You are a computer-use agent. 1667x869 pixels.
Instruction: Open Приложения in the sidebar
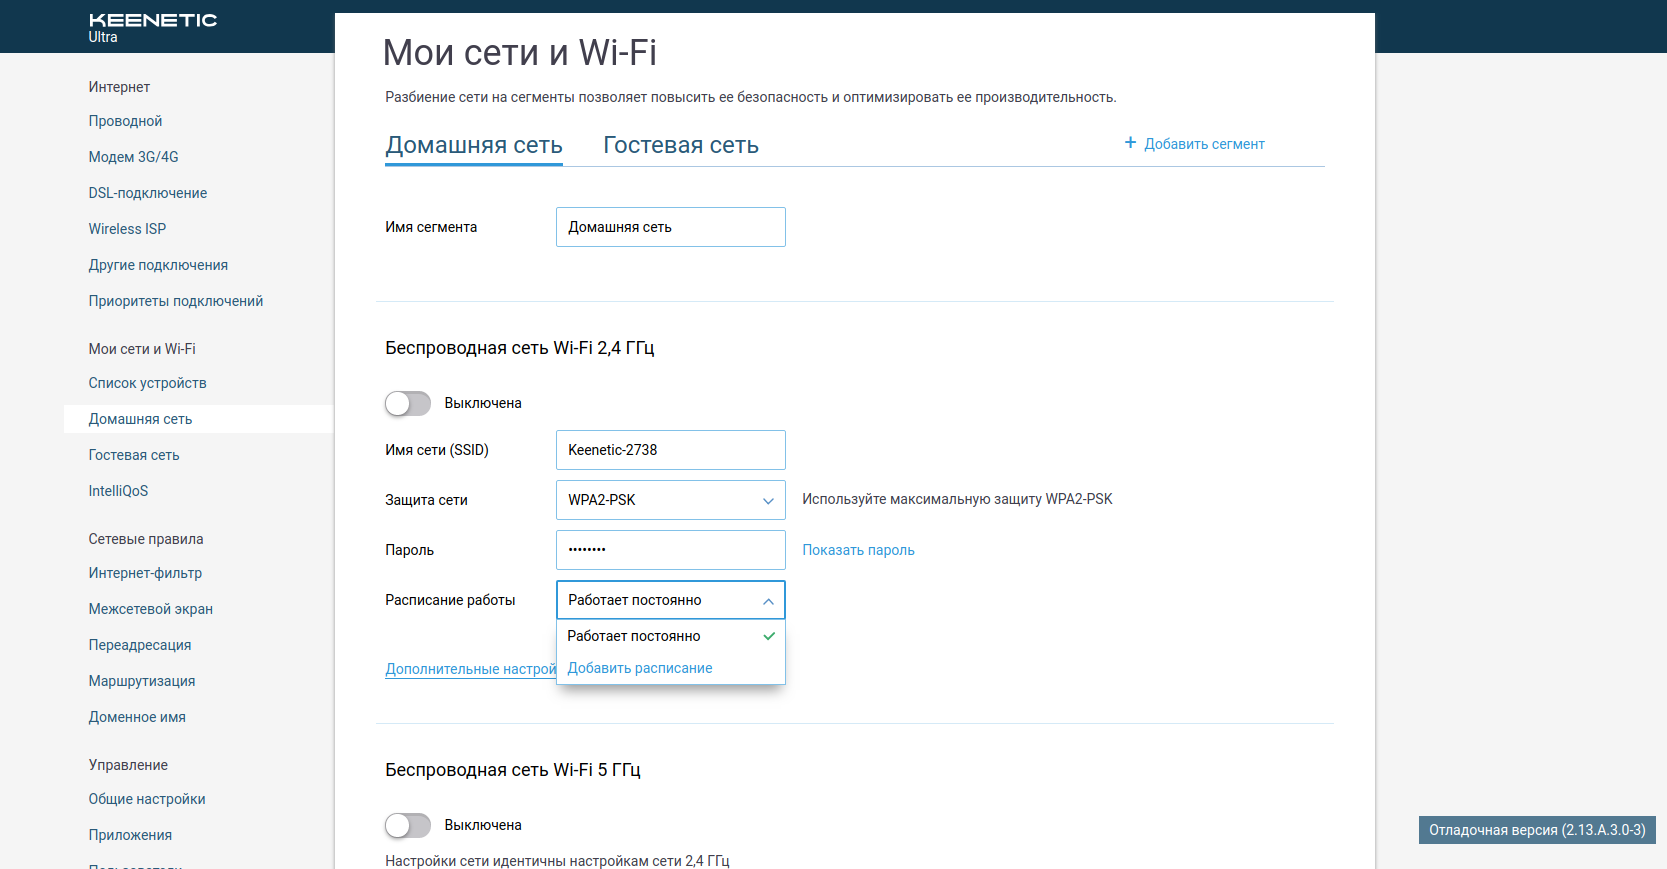click(130, 835)
